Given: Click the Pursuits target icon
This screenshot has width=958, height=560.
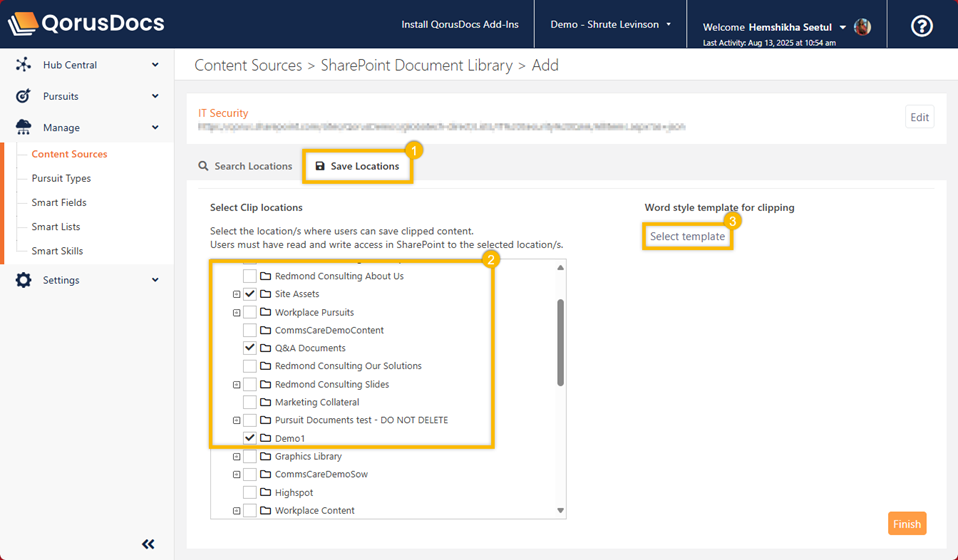Looking at the screenshot, I should click(23, 96).
